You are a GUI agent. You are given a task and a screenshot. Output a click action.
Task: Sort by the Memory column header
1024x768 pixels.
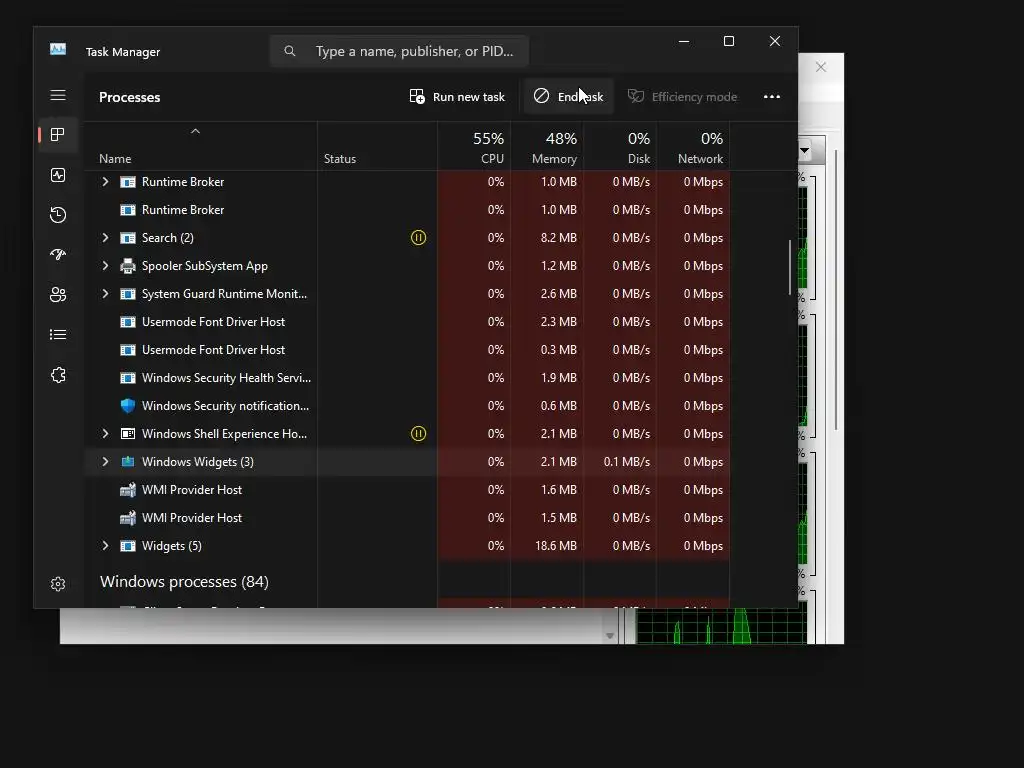coord(547,148)
